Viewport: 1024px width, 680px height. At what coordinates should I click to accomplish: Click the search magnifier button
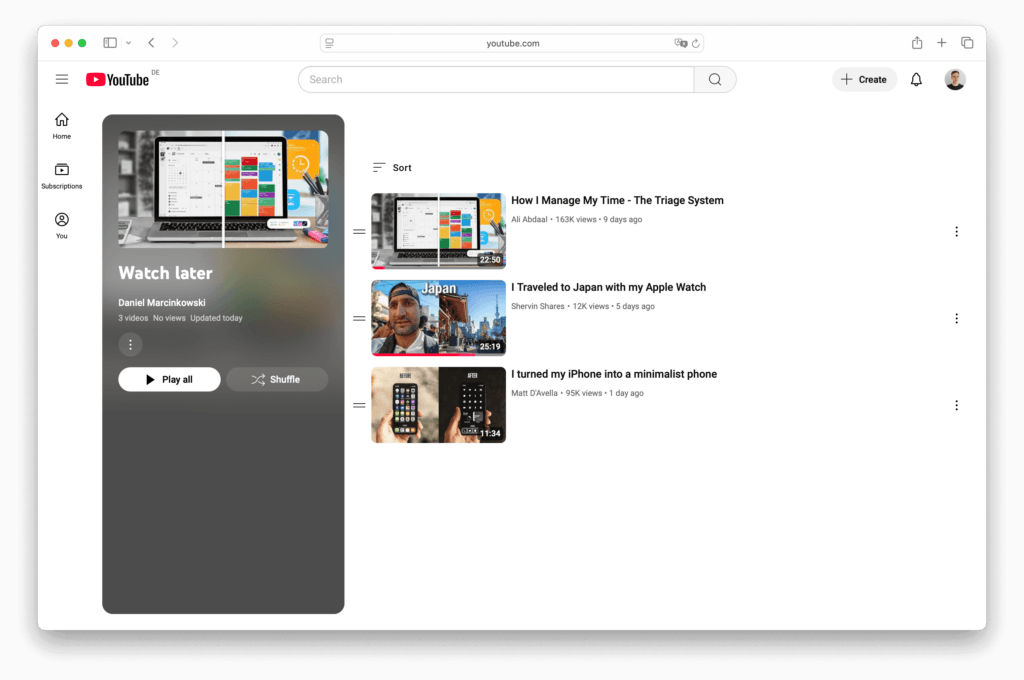tap(715, 80)
